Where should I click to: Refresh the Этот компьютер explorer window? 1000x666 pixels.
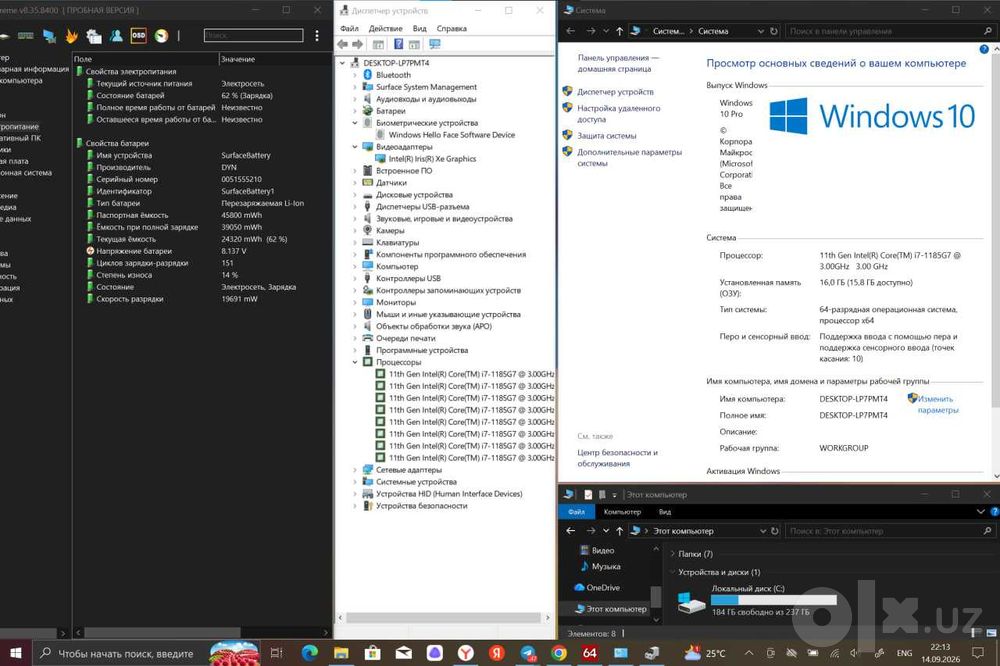(x=775, y=531)
